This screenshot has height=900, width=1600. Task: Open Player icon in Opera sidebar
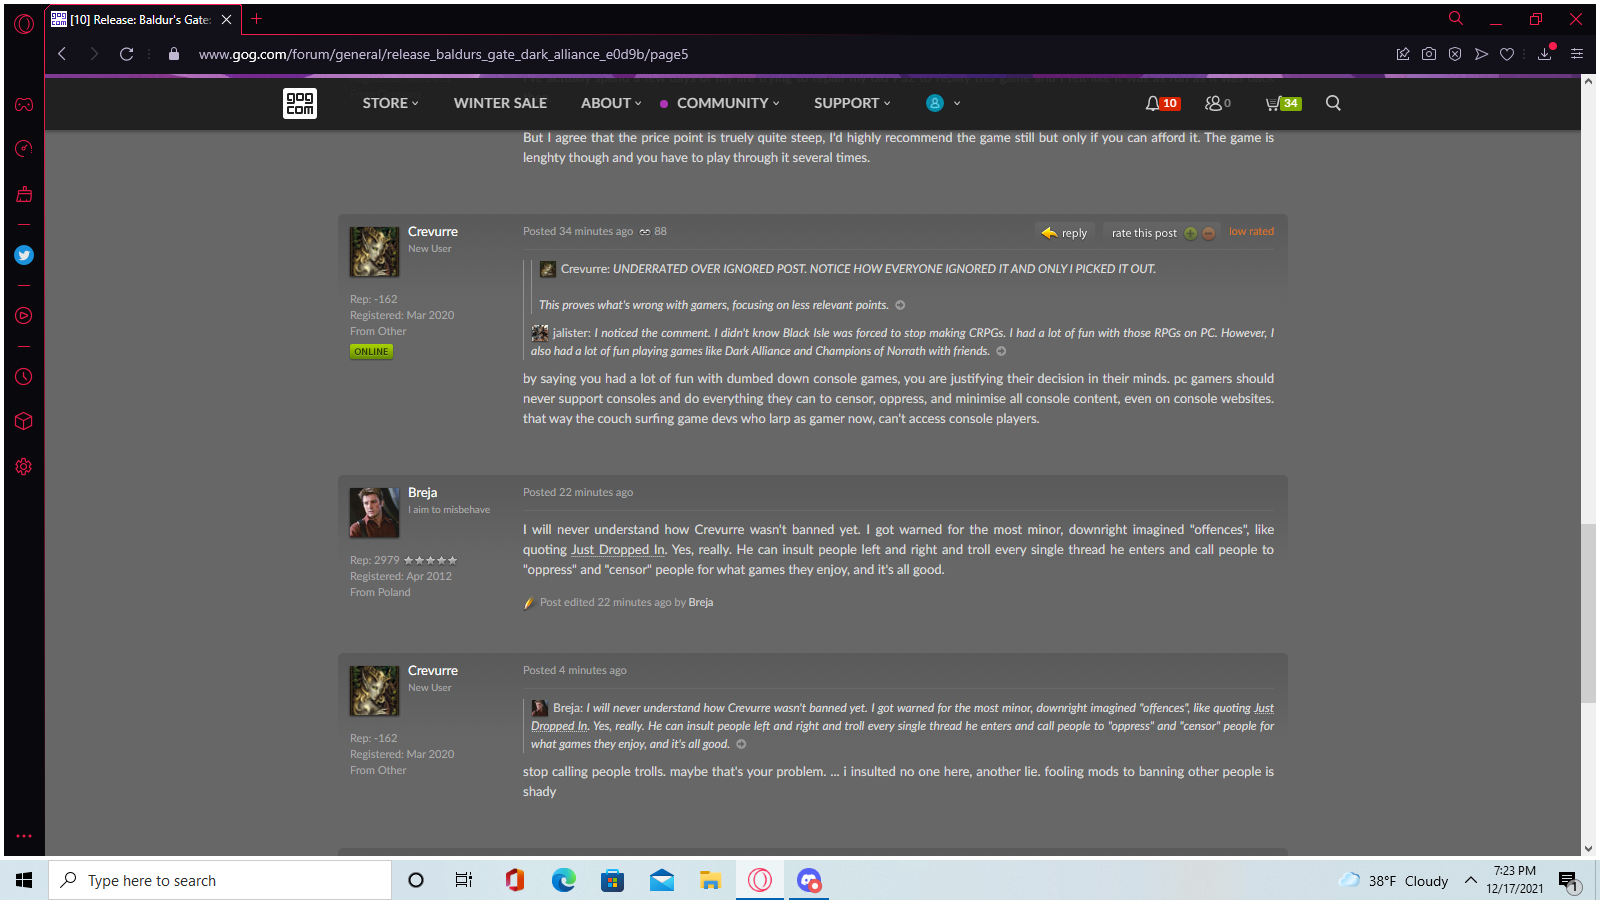pos(24,316)
